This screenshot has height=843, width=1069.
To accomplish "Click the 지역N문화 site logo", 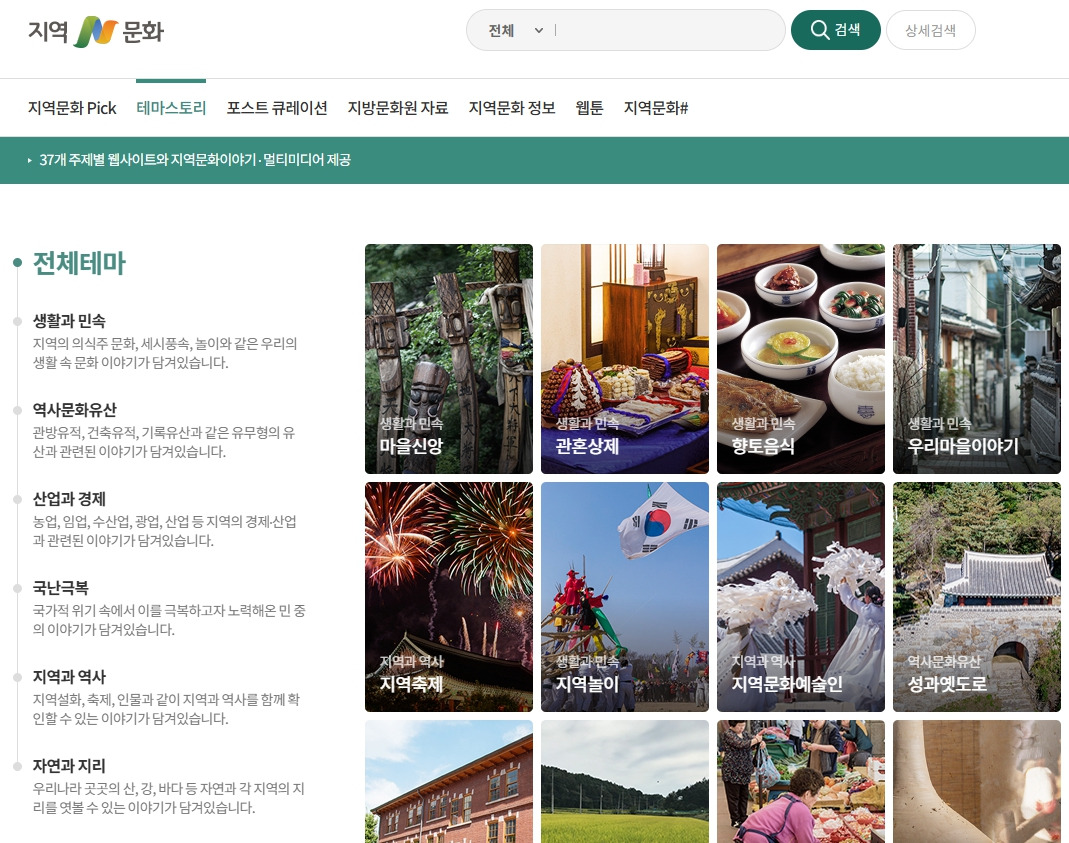I will [x=95, y=31].
